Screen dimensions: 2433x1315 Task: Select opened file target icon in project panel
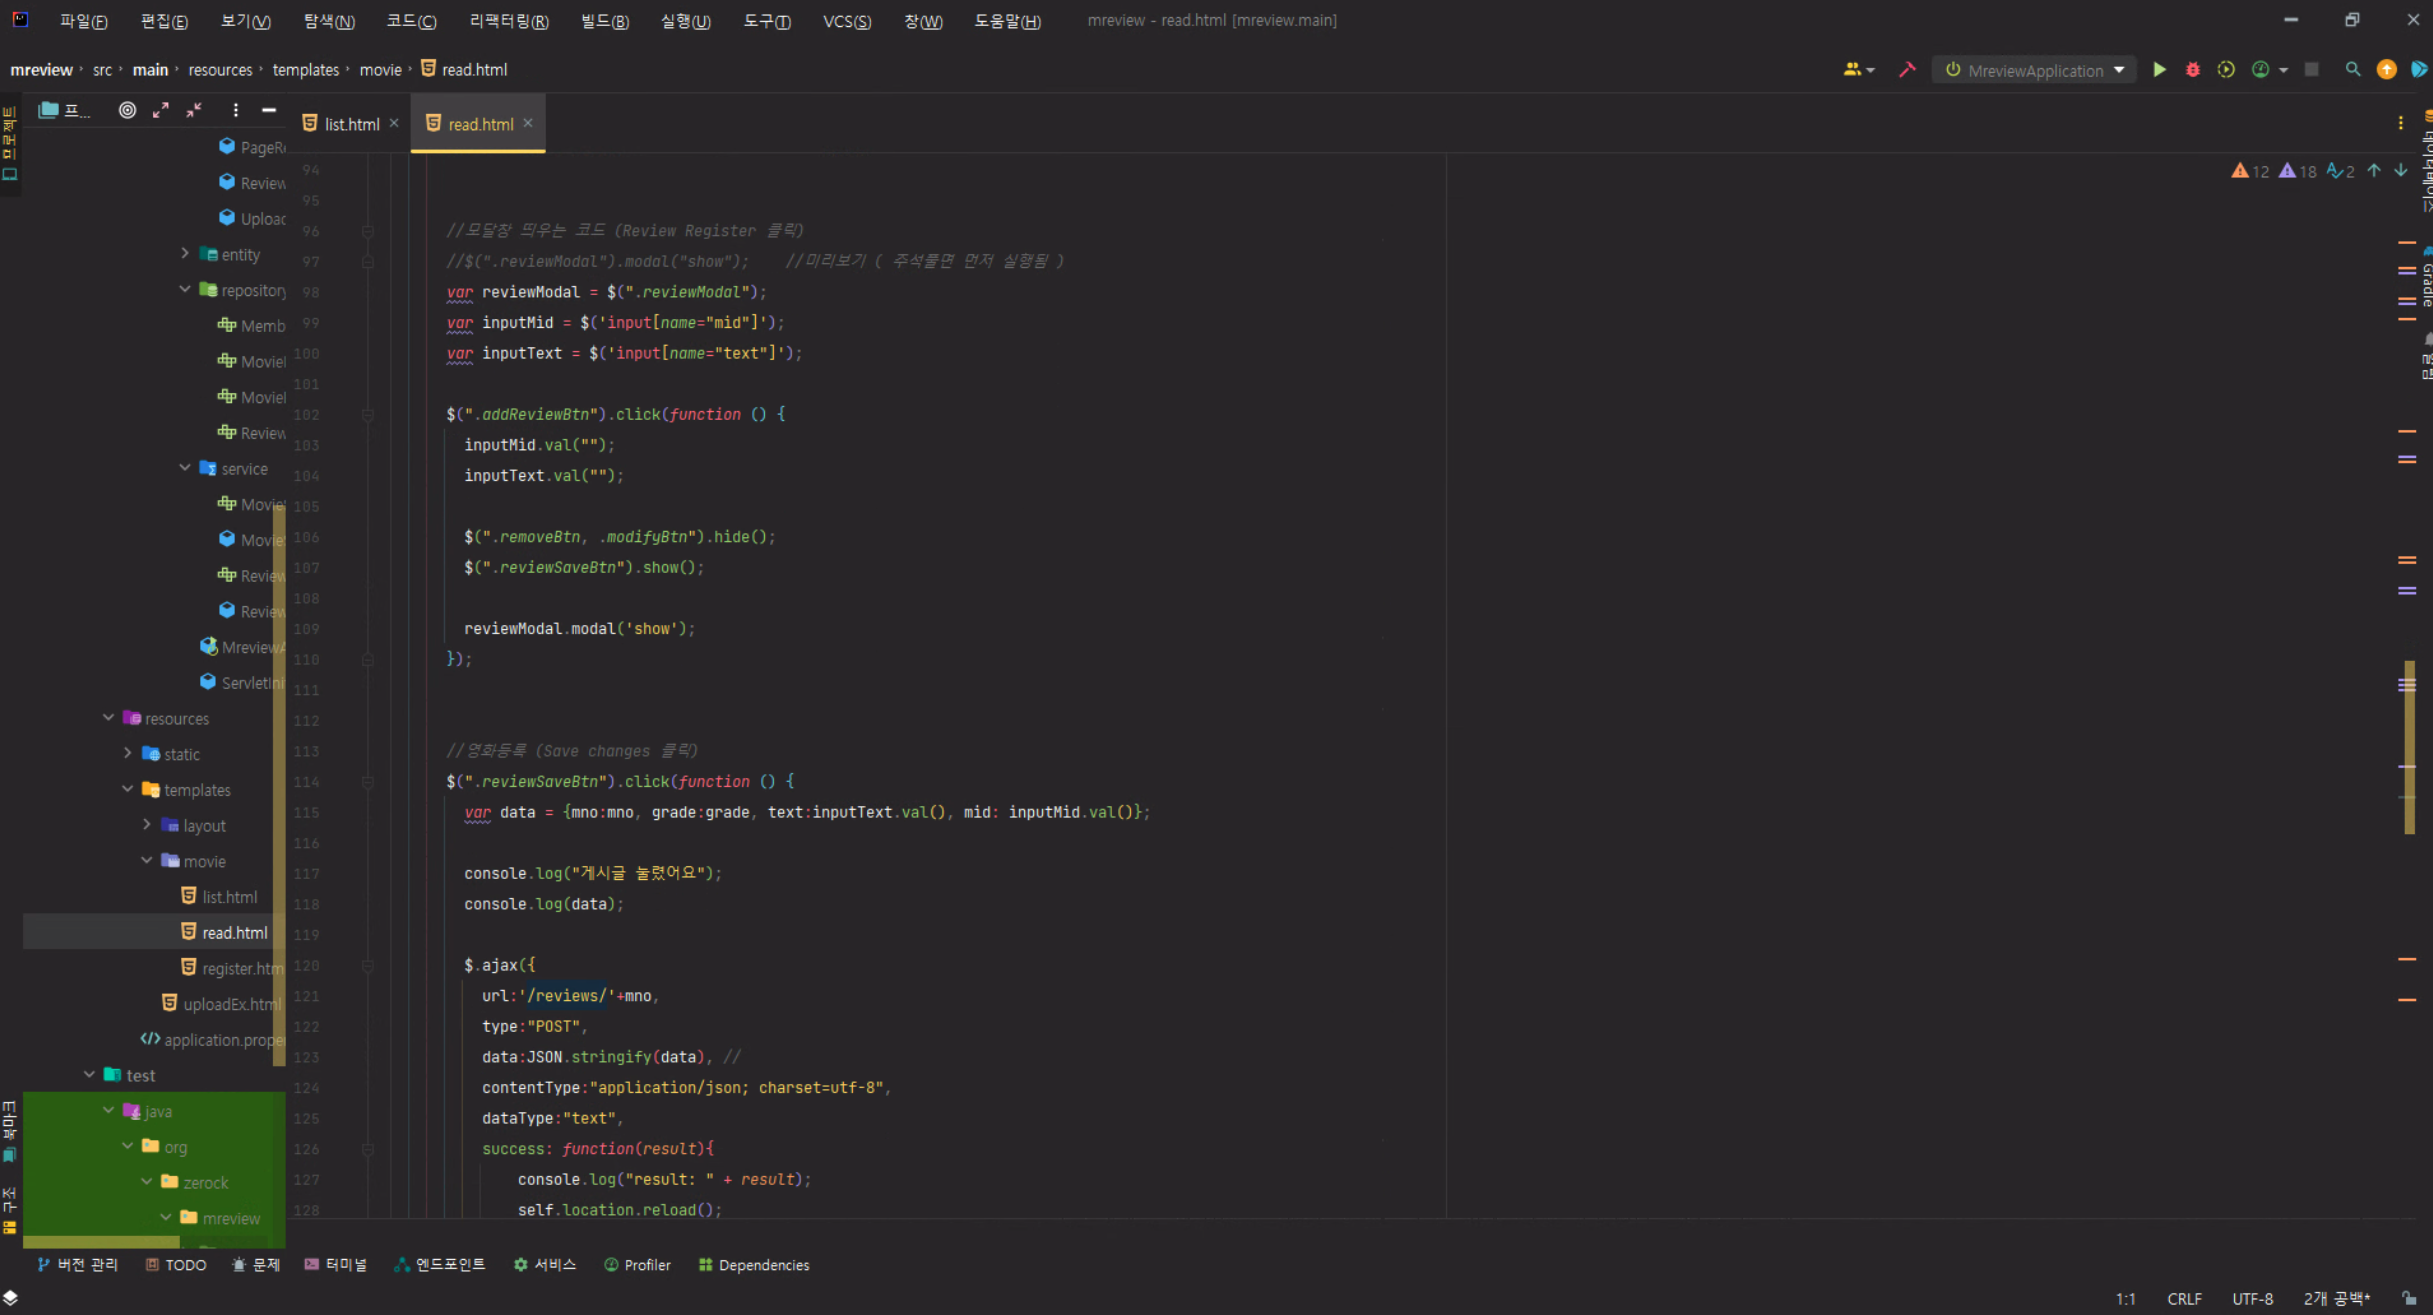point(127,110)
